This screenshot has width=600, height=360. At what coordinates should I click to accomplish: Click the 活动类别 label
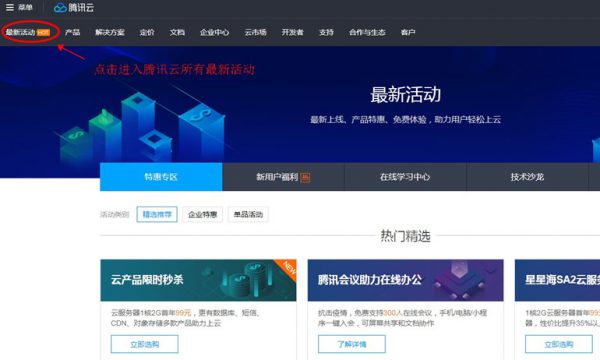(114, 214)
